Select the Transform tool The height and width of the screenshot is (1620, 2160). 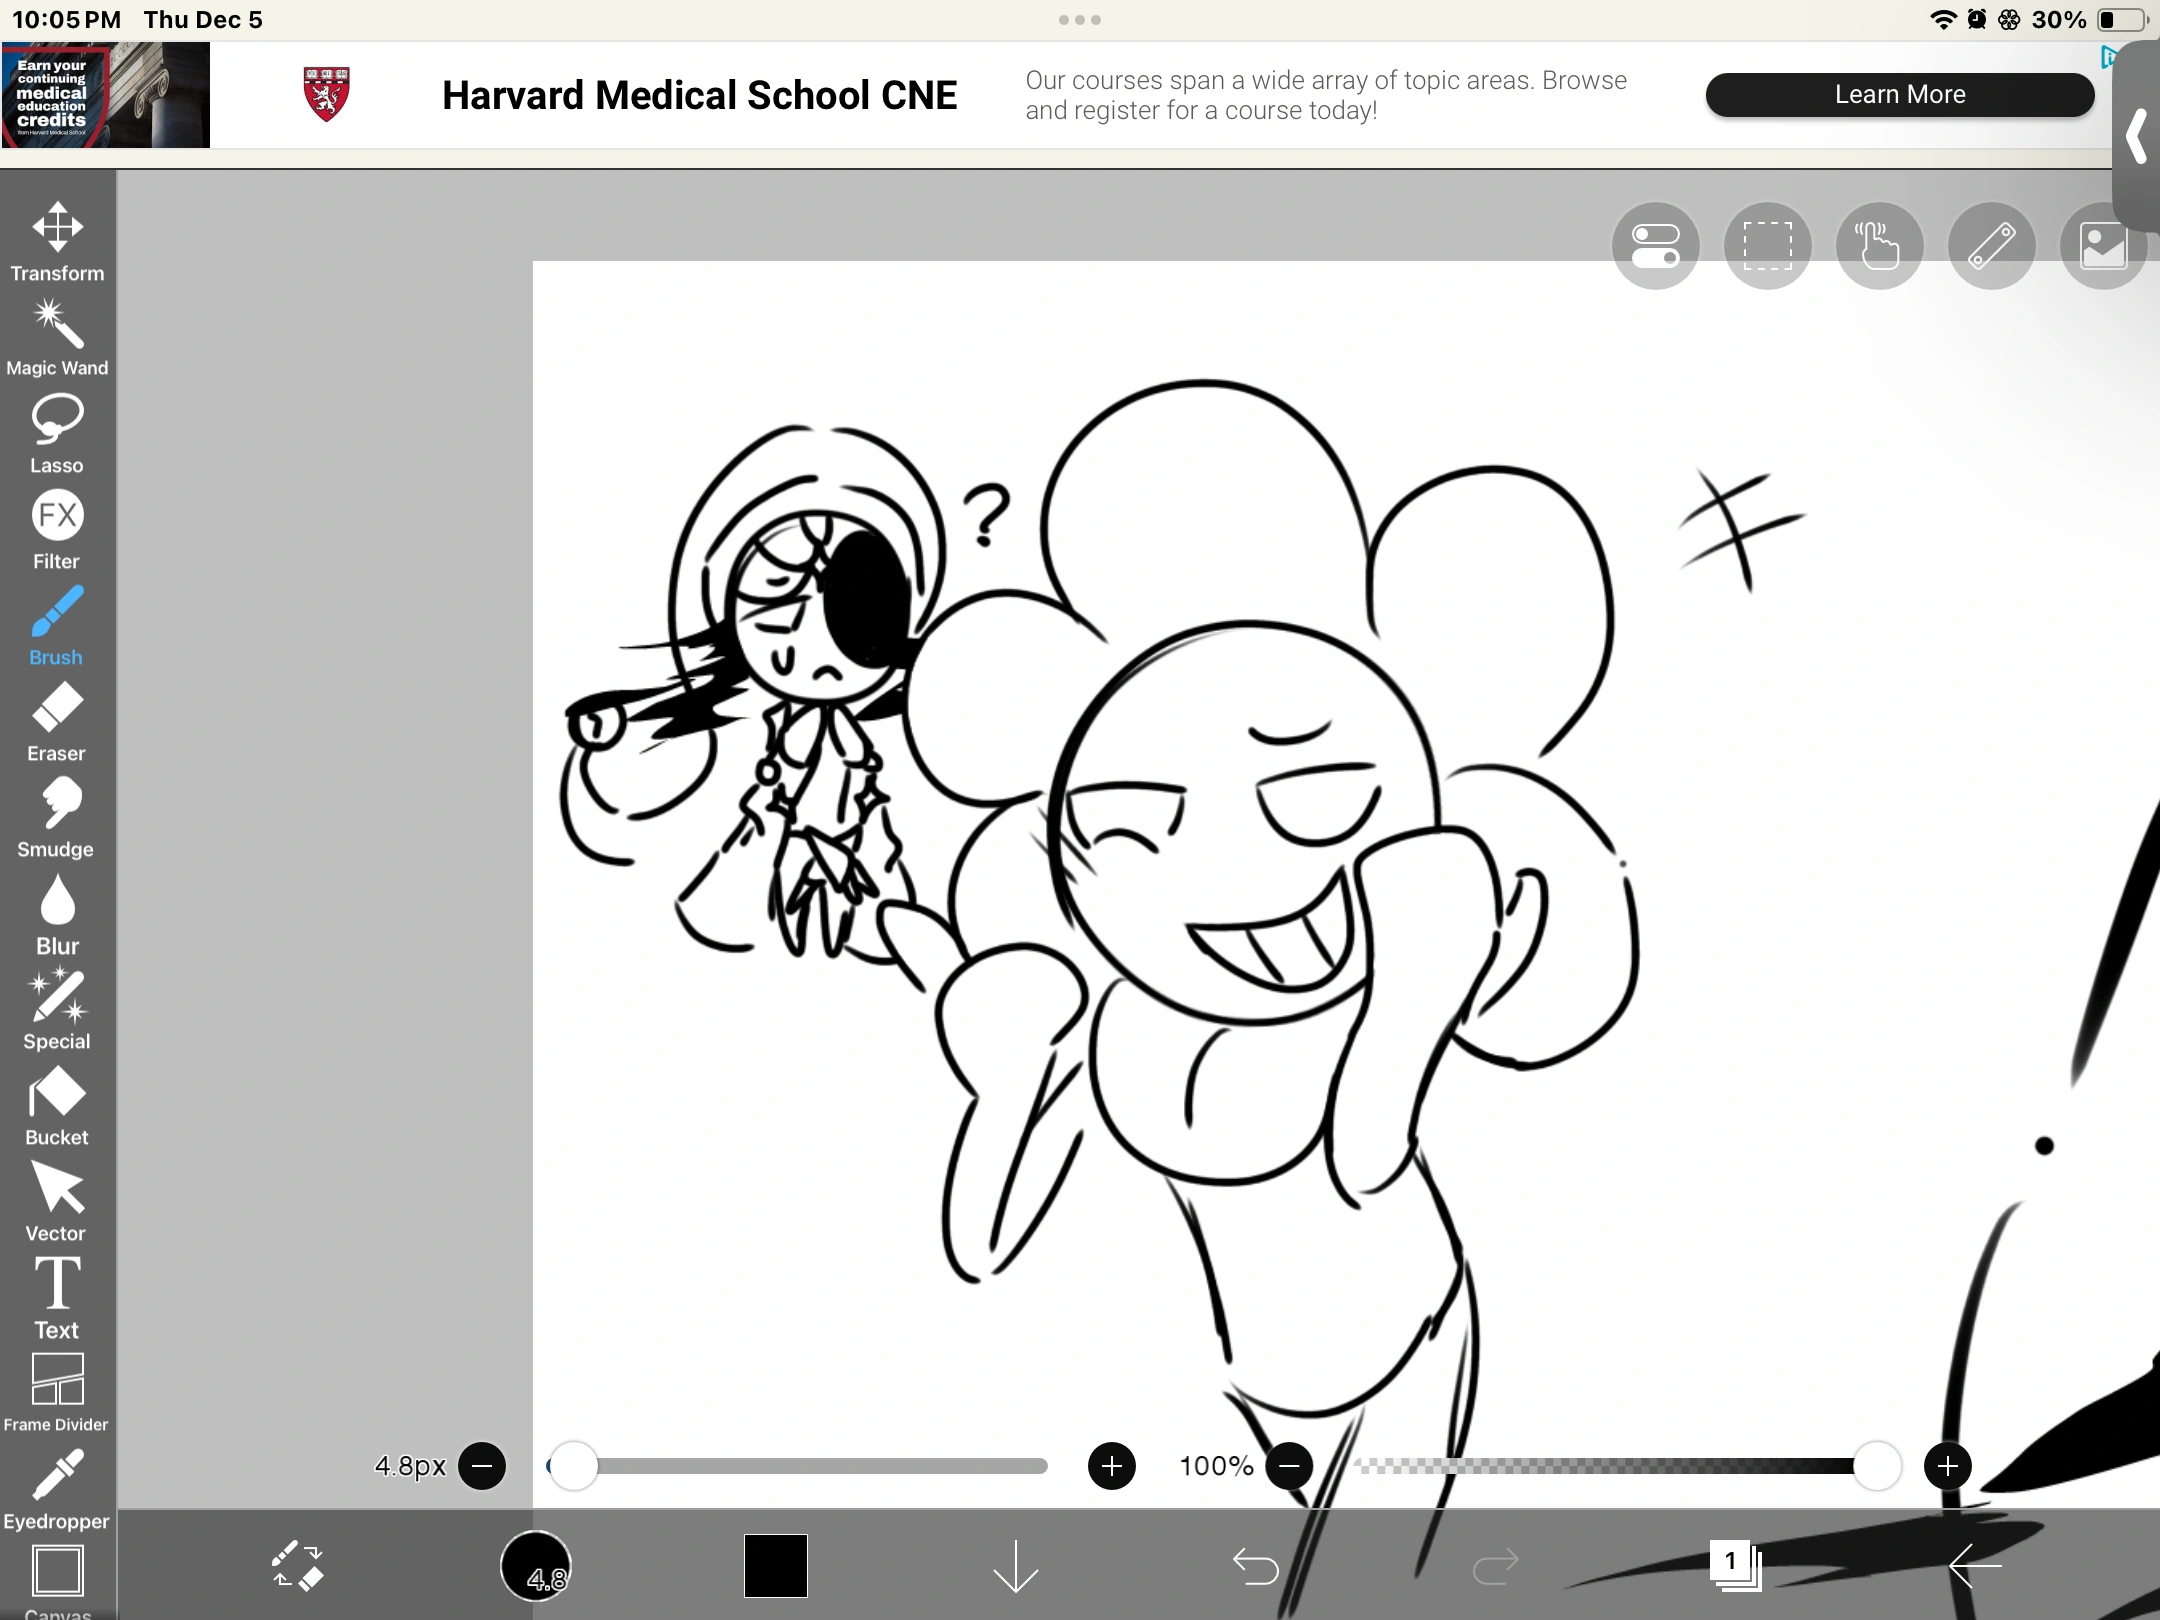(x=57, y=238)
